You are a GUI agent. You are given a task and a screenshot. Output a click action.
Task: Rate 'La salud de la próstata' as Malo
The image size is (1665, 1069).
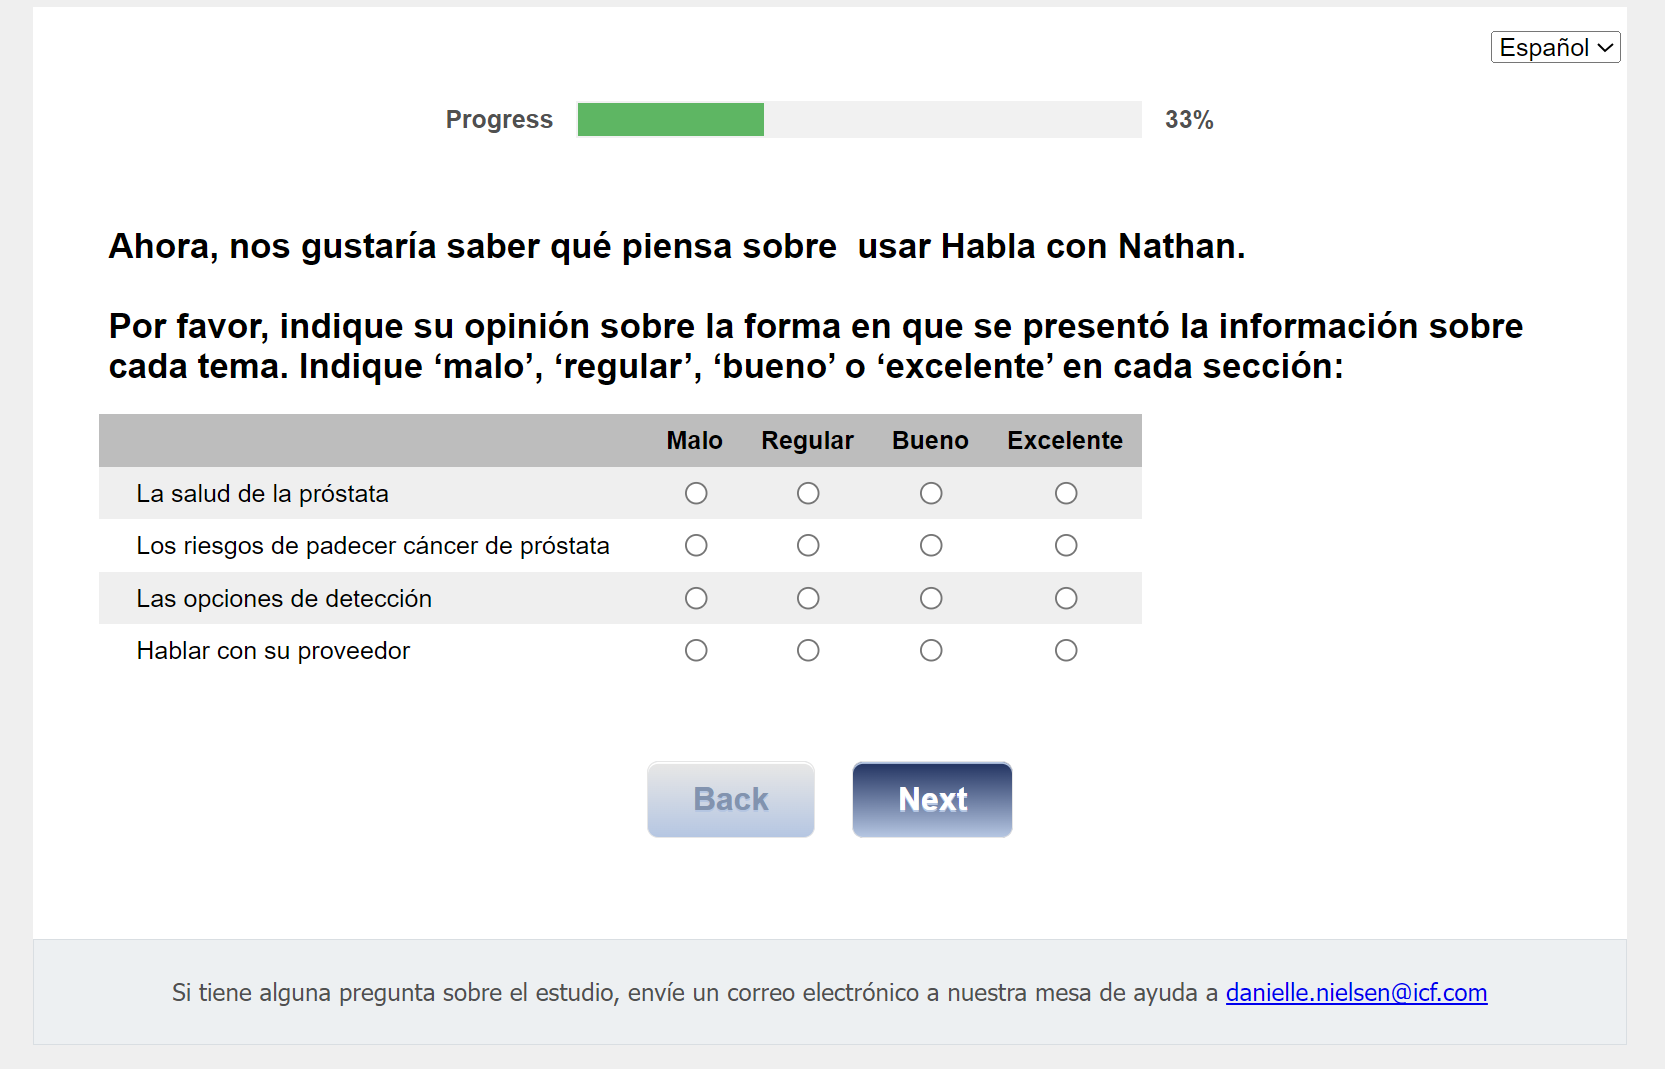[x=696, y=493]
